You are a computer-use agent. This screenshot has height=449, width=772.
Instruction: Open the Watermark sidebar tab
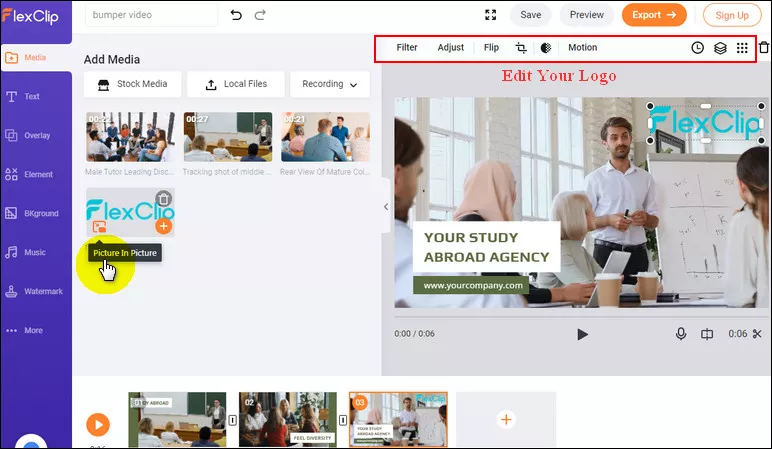[36, 291]
